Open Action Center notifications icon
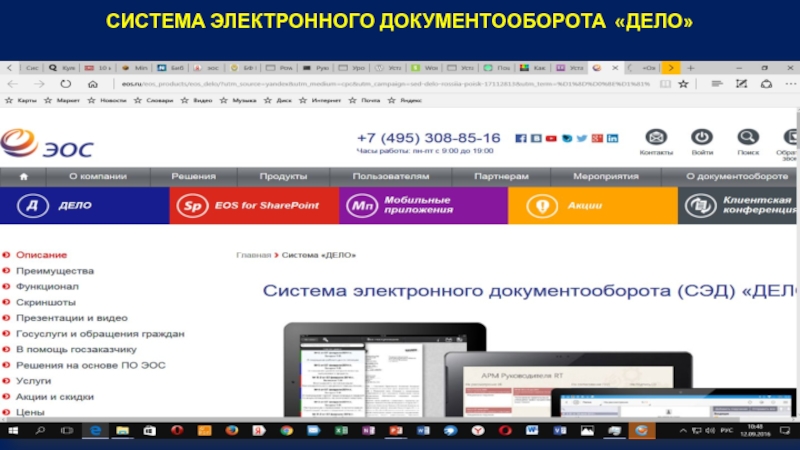800x450 pixels. tap(785, 431)
